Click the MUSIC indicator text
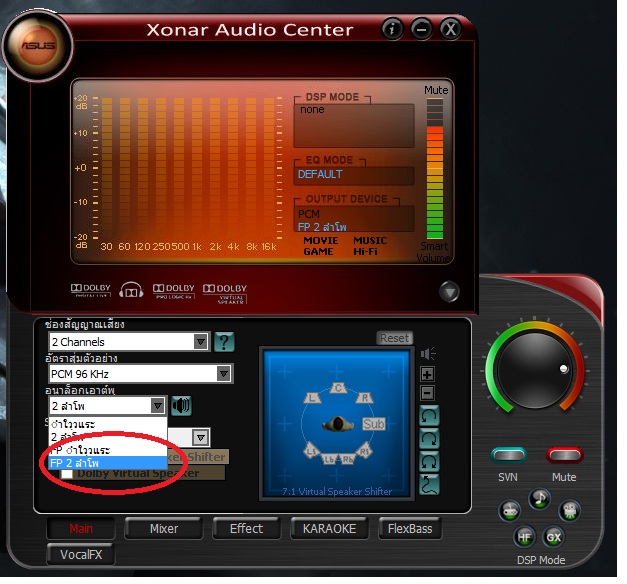Image resolution: width=627 pixels, height=584 pixels. click(370, 240)
